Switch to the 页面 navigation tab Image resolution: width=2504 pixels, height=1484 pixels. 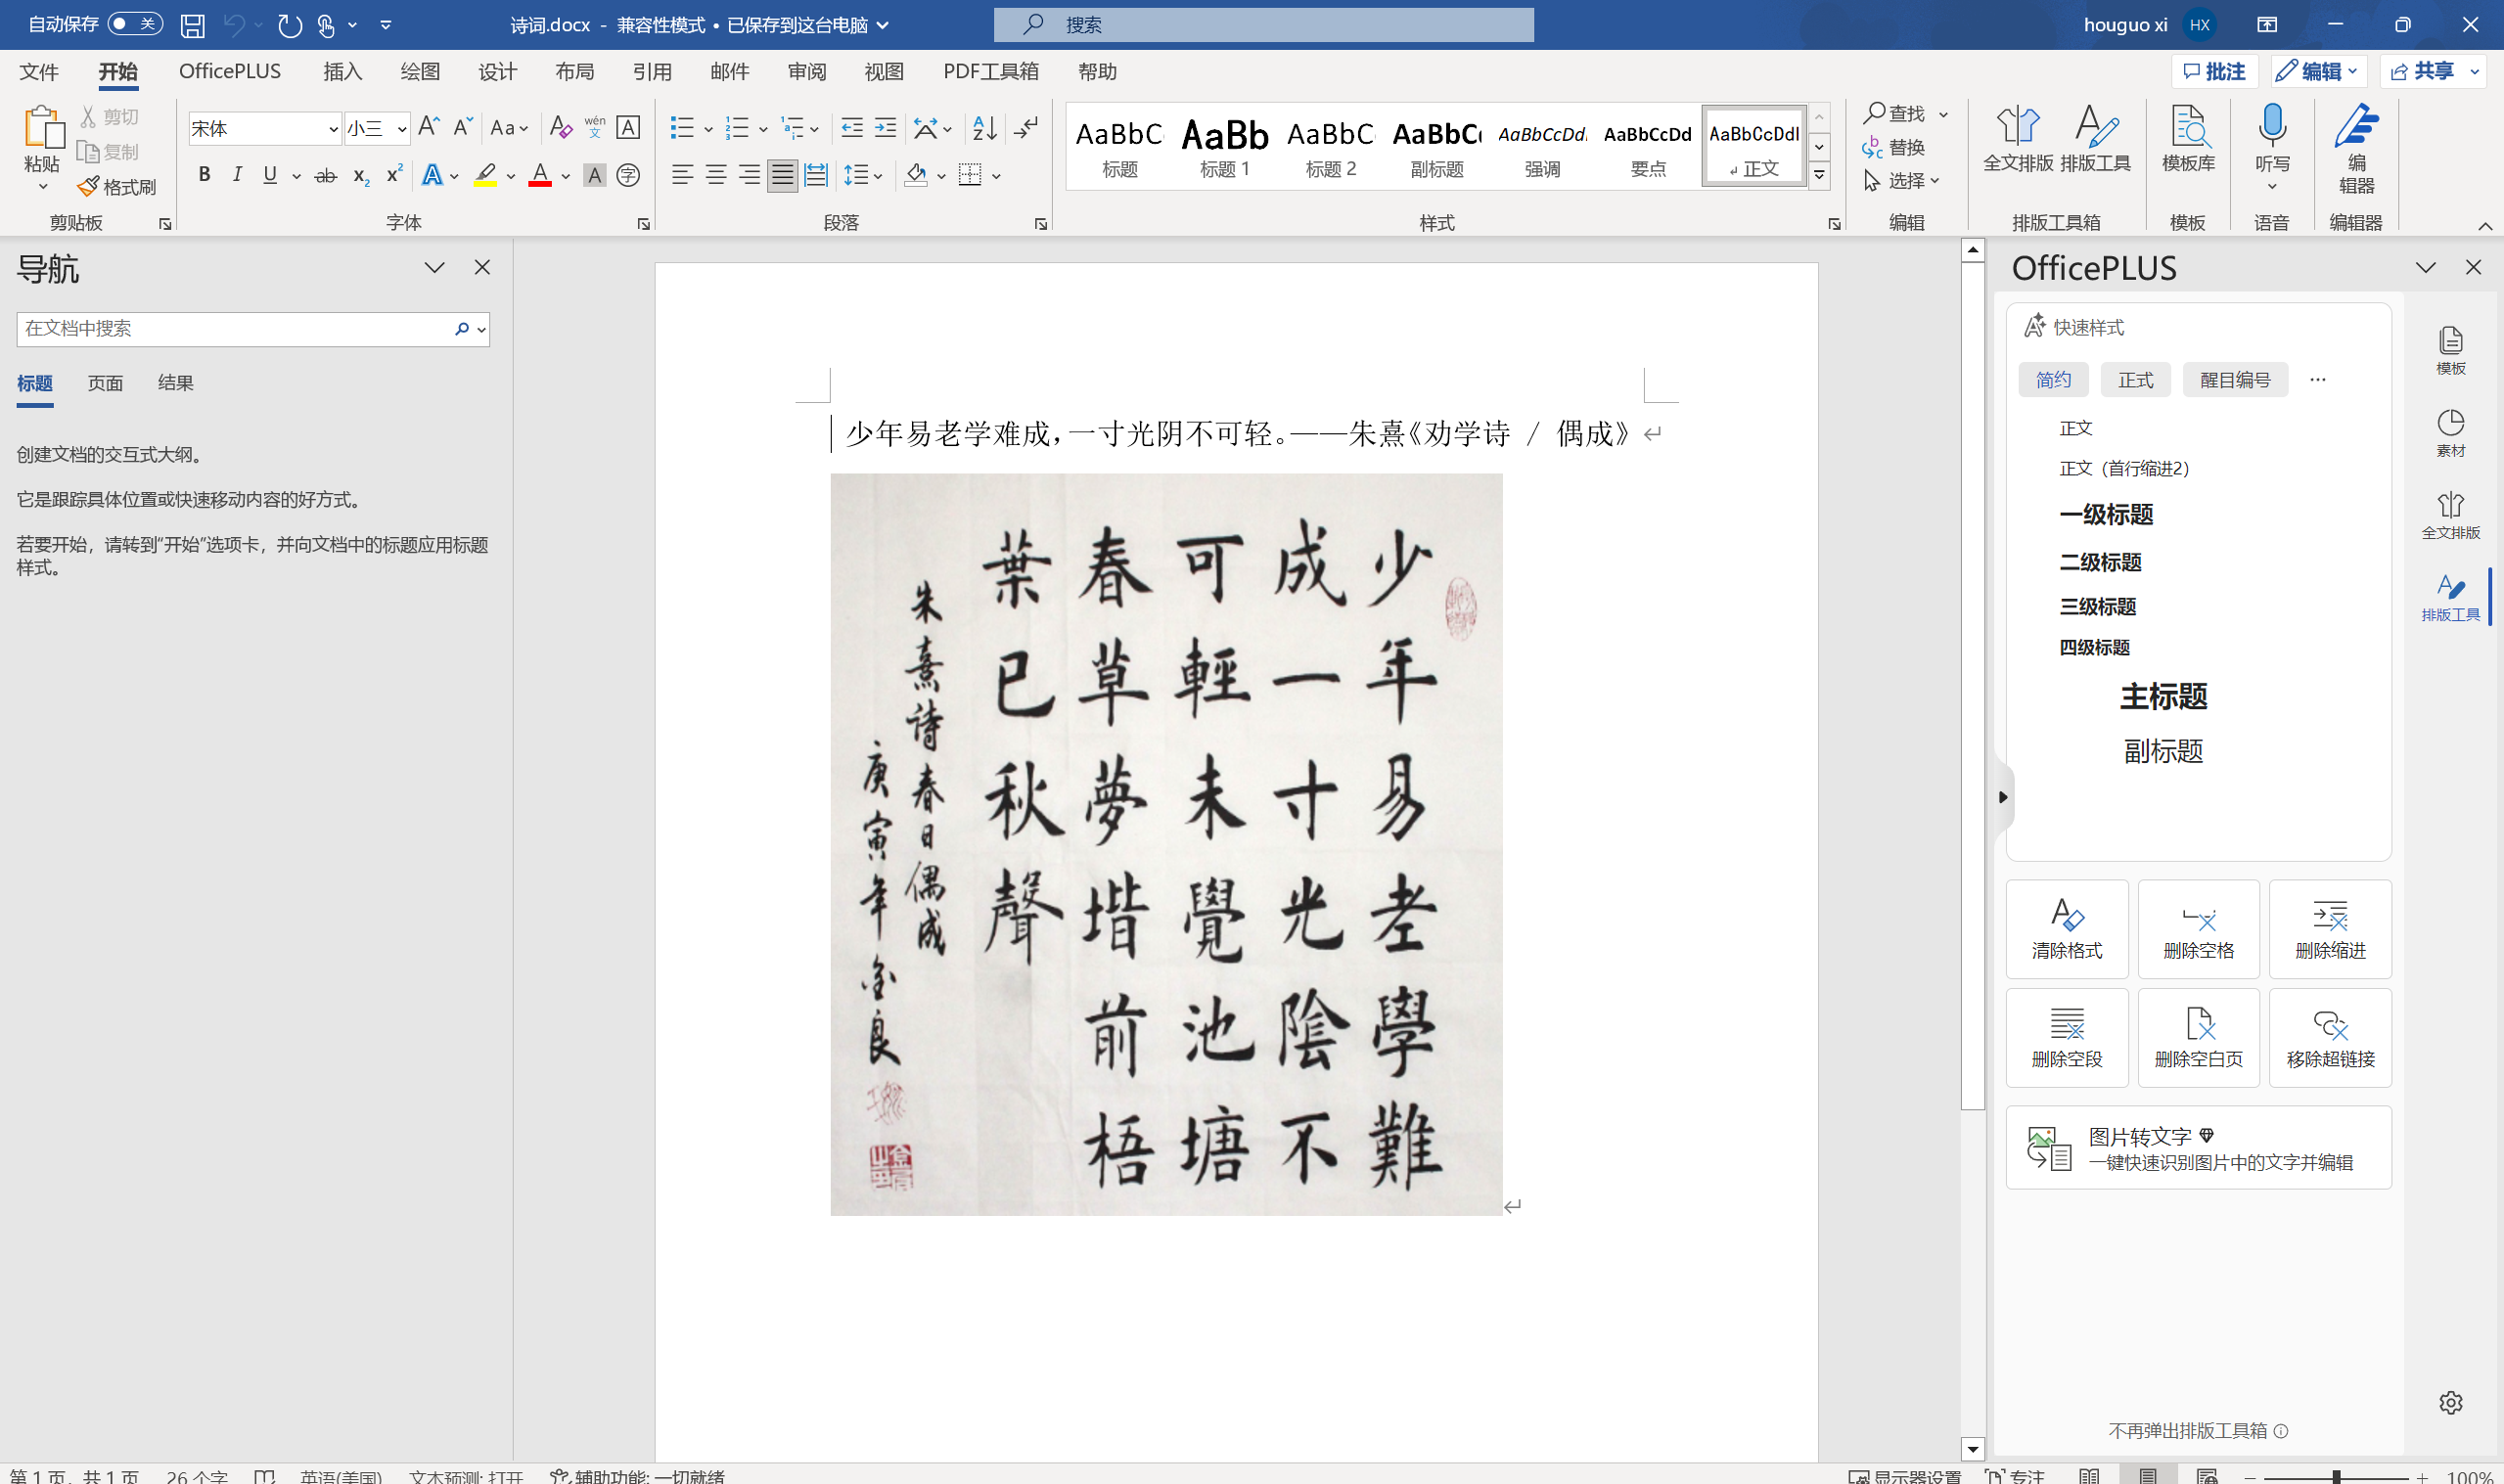[105, 383]
